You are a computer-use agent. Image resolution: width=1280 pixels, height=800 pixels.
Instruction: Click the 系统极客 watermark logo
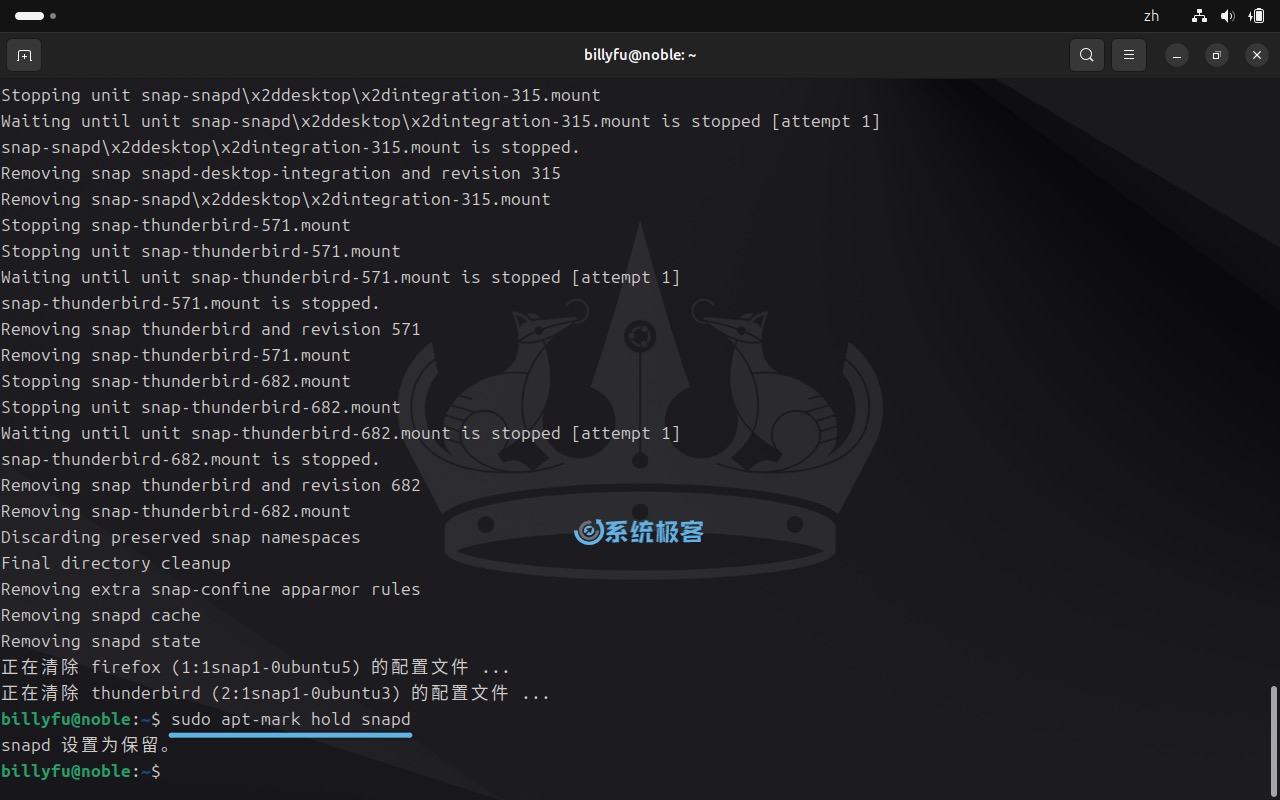pos(640,532)
